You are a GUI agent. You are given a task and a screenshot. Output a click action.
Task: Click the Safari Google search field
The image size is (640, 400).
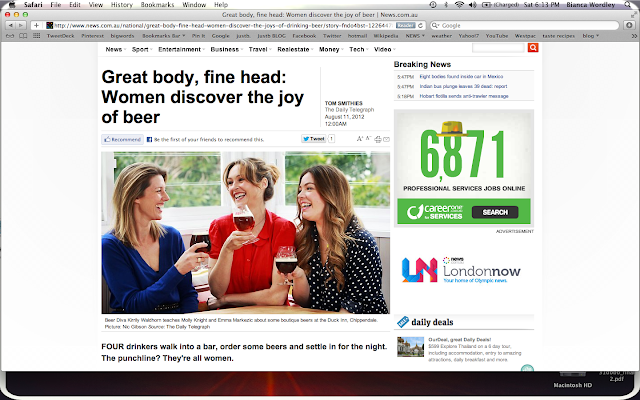click(524, 25)
